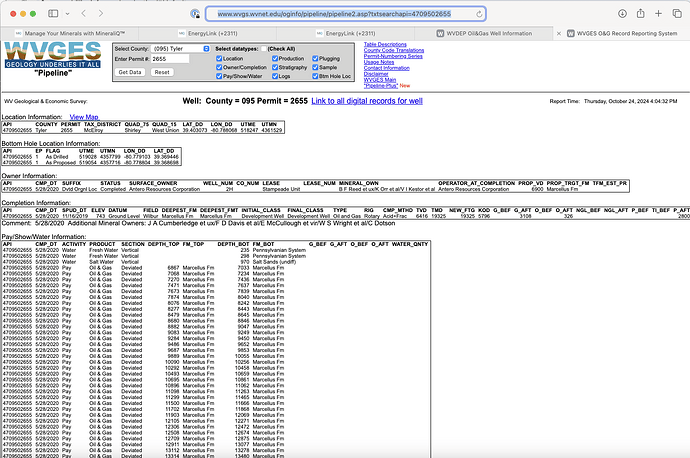Switch to Manage Your Minerals with MineralIQ tab
Screen dimensions: 690x458
click(70, 33)
